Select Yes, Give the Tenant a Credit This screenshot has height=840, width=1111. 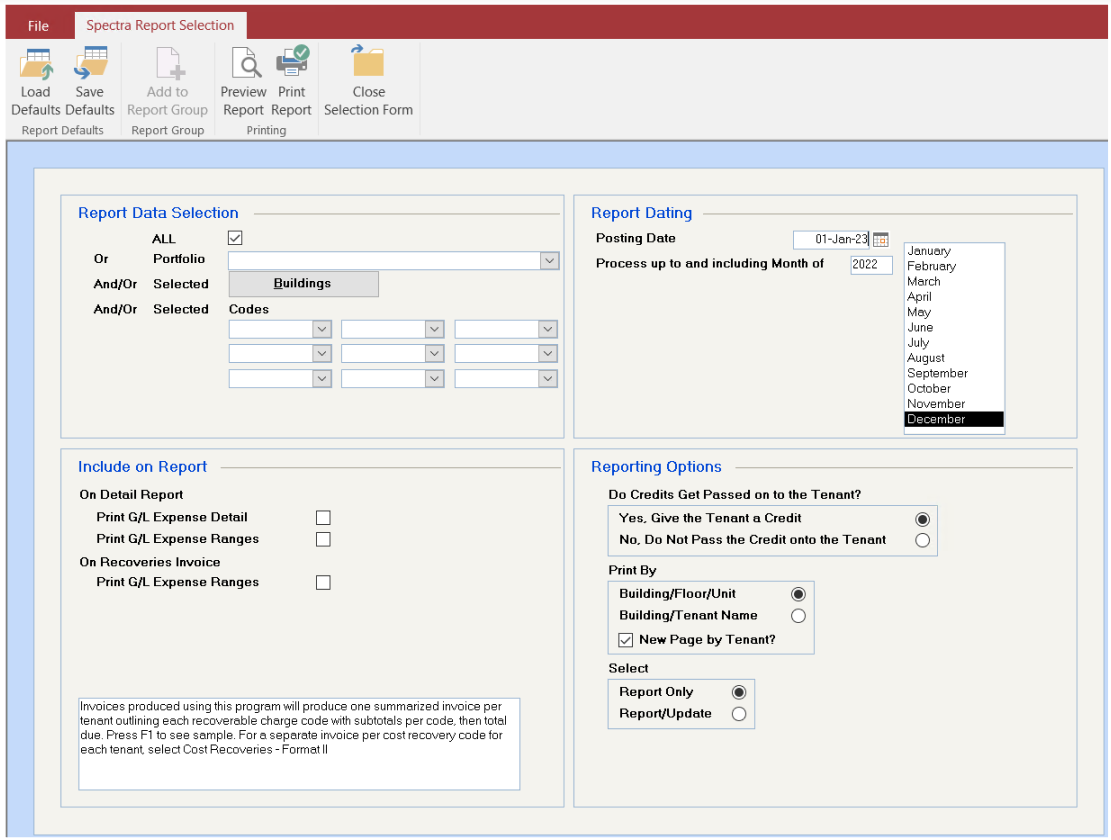tap(922, 519)
